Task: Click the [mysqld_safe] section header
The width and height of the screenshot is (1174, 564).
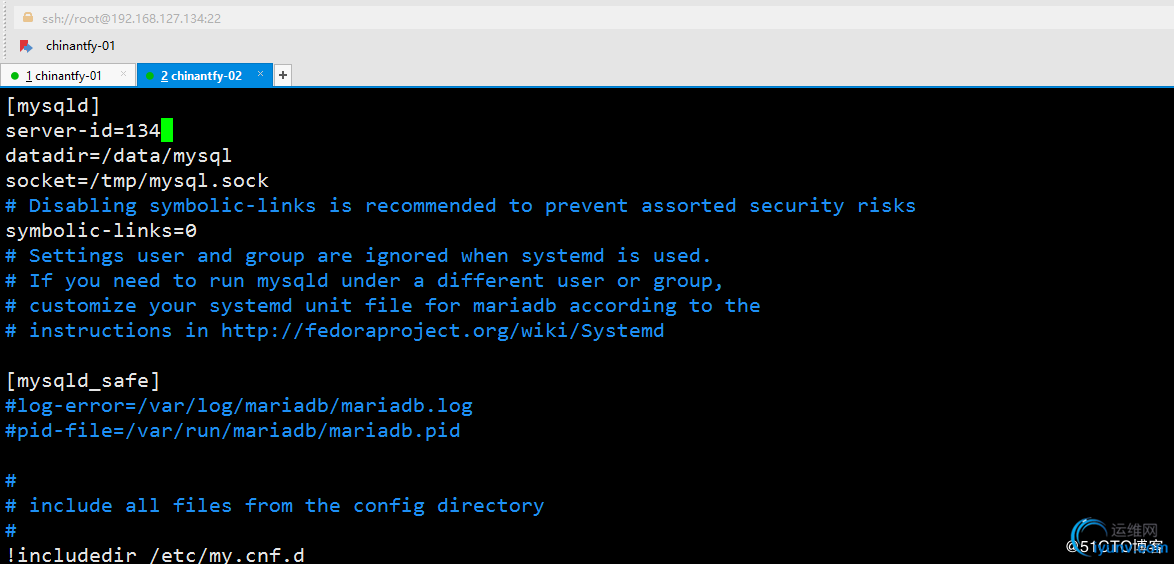Action: click(x=83, y=381)
